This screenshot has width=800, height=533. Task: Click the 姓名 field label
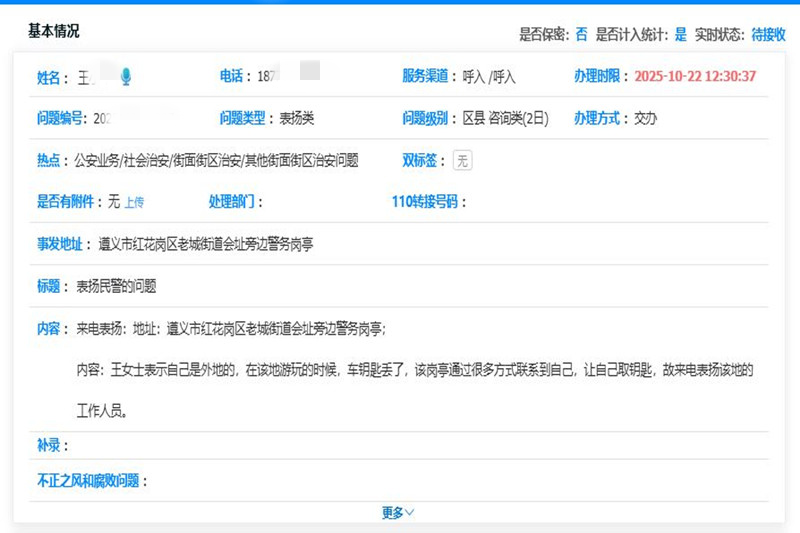48,78
